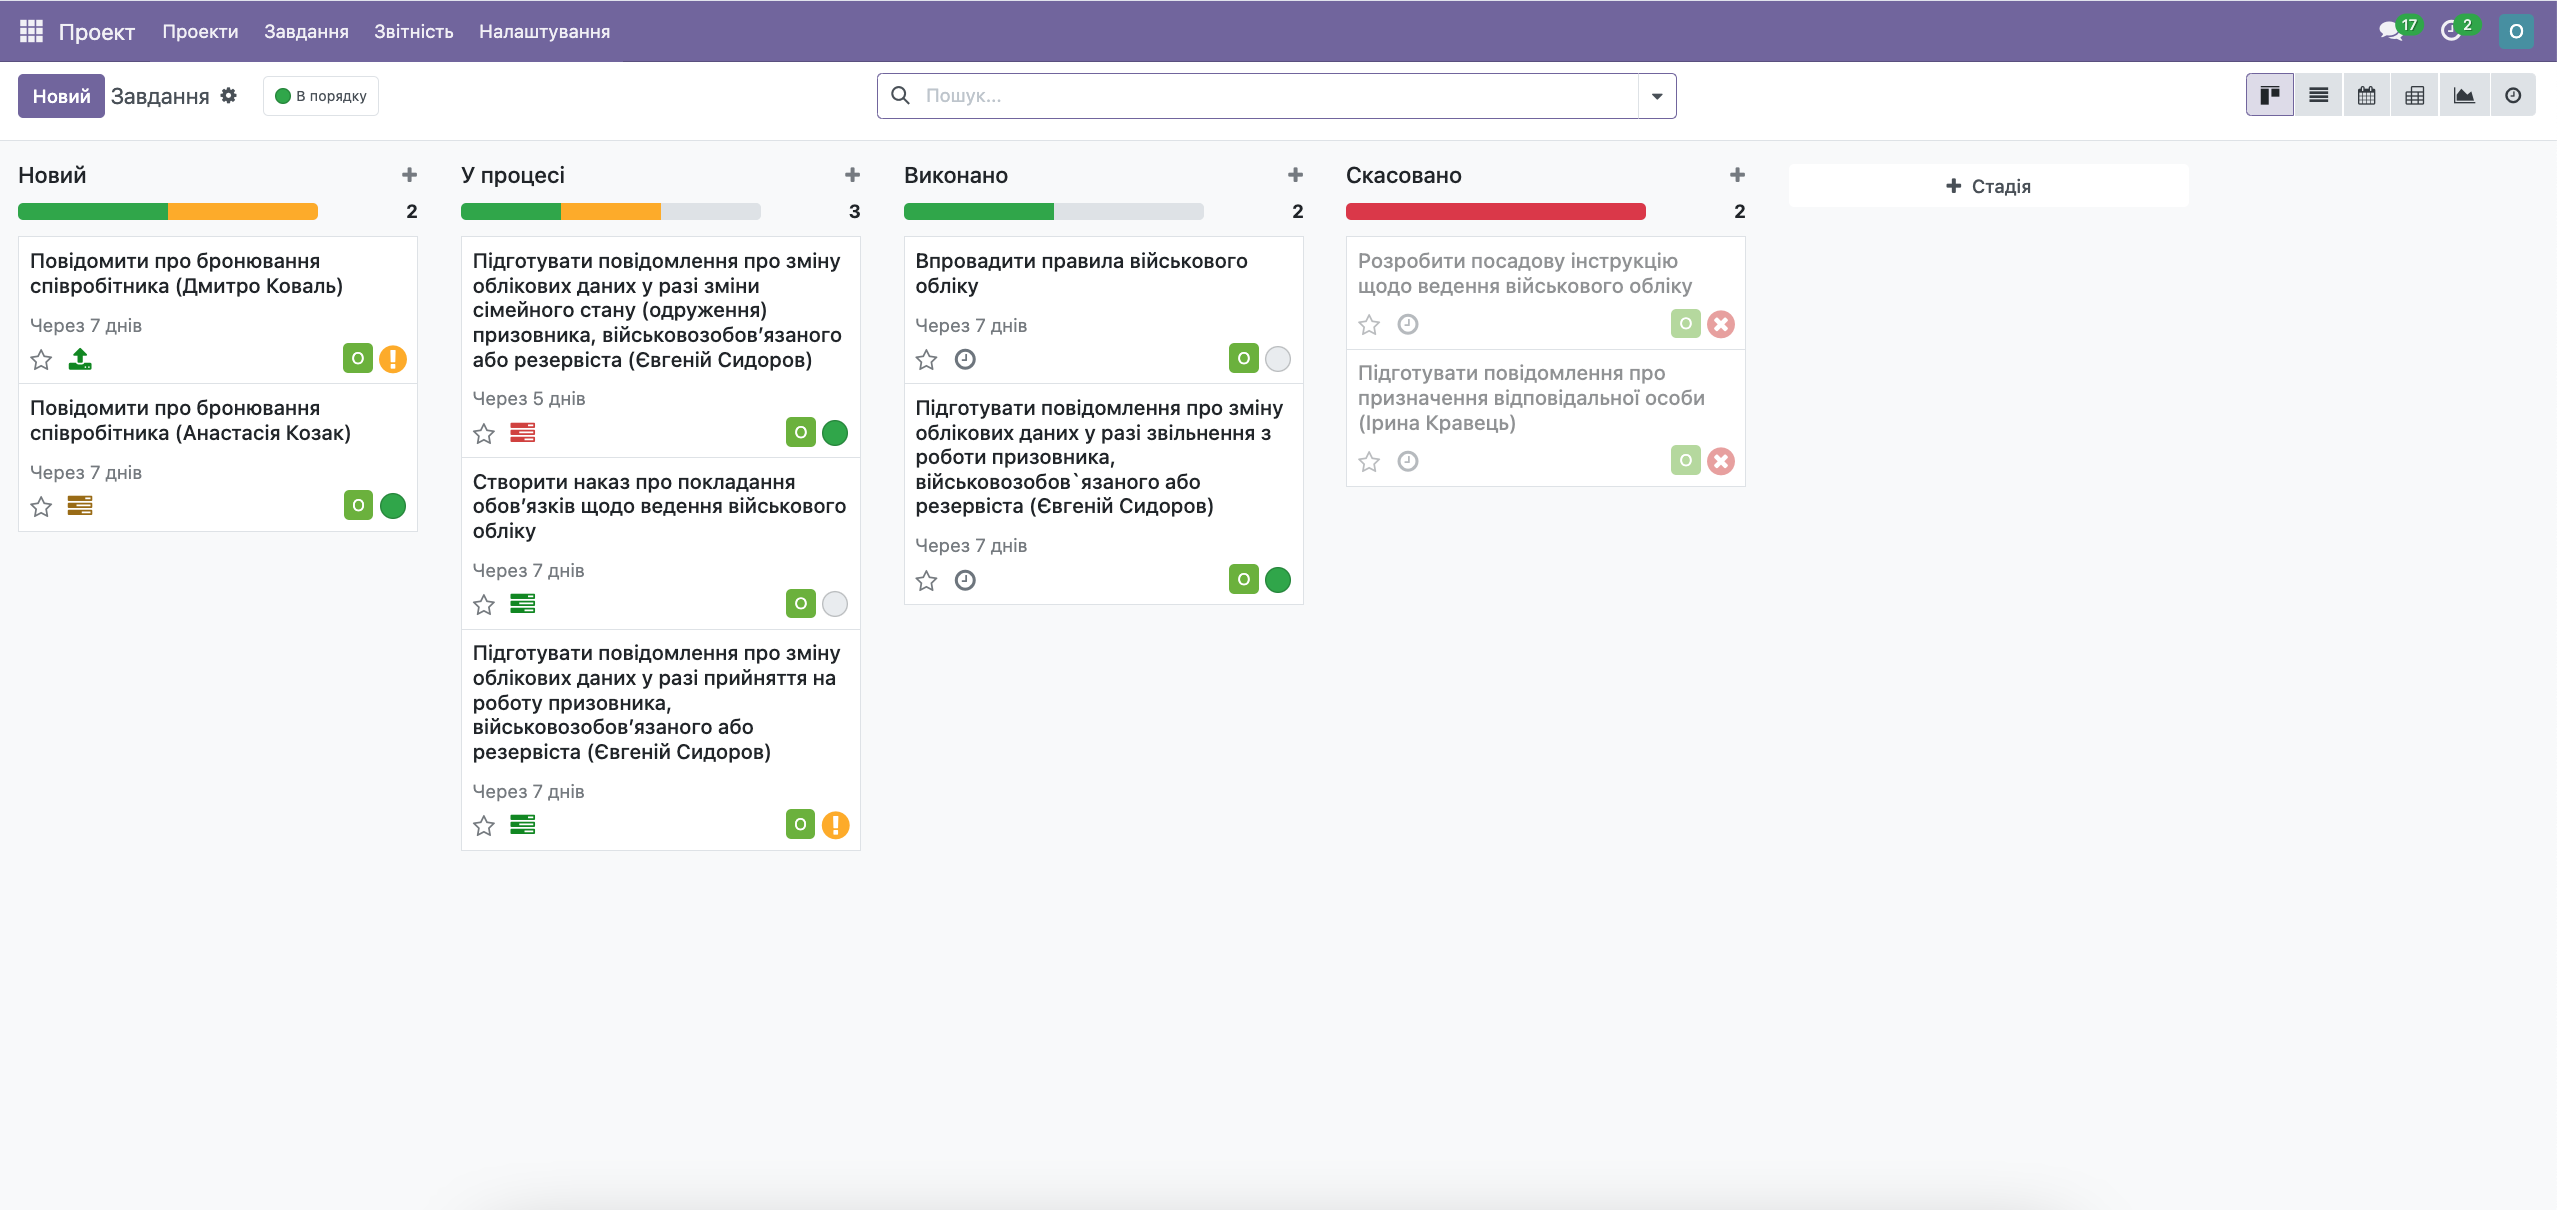Screen dimensions: 2557x1210
Task: Open the Завдання settings gear
Action: [x=229, y=95]
